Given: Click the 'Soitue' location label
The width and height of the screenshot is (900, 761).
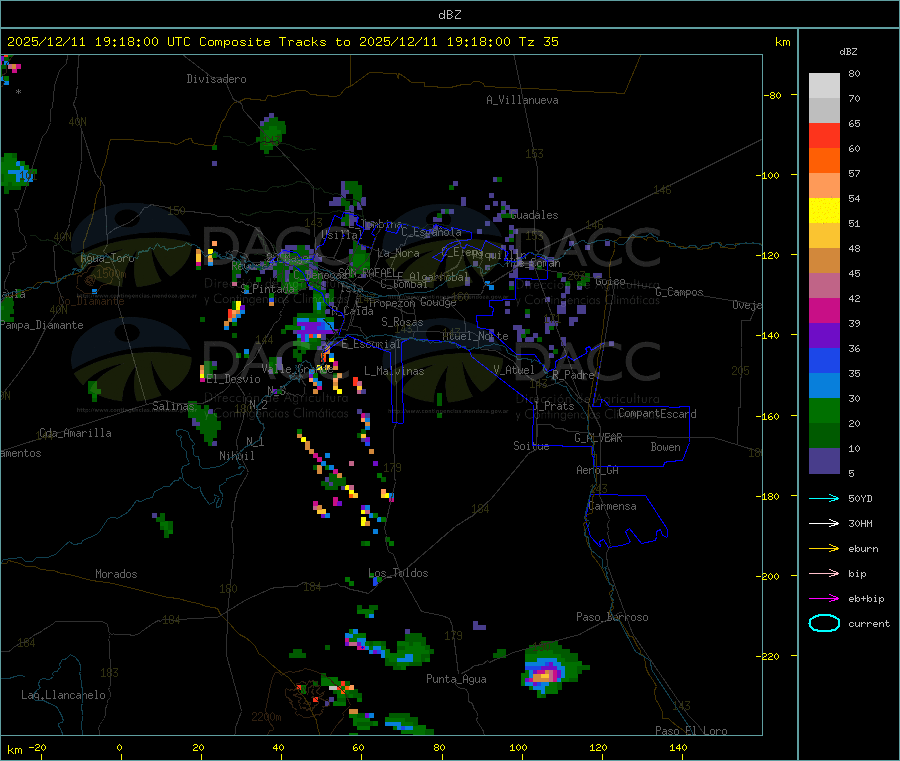Looking at the screenshot, I should [531, 446].
